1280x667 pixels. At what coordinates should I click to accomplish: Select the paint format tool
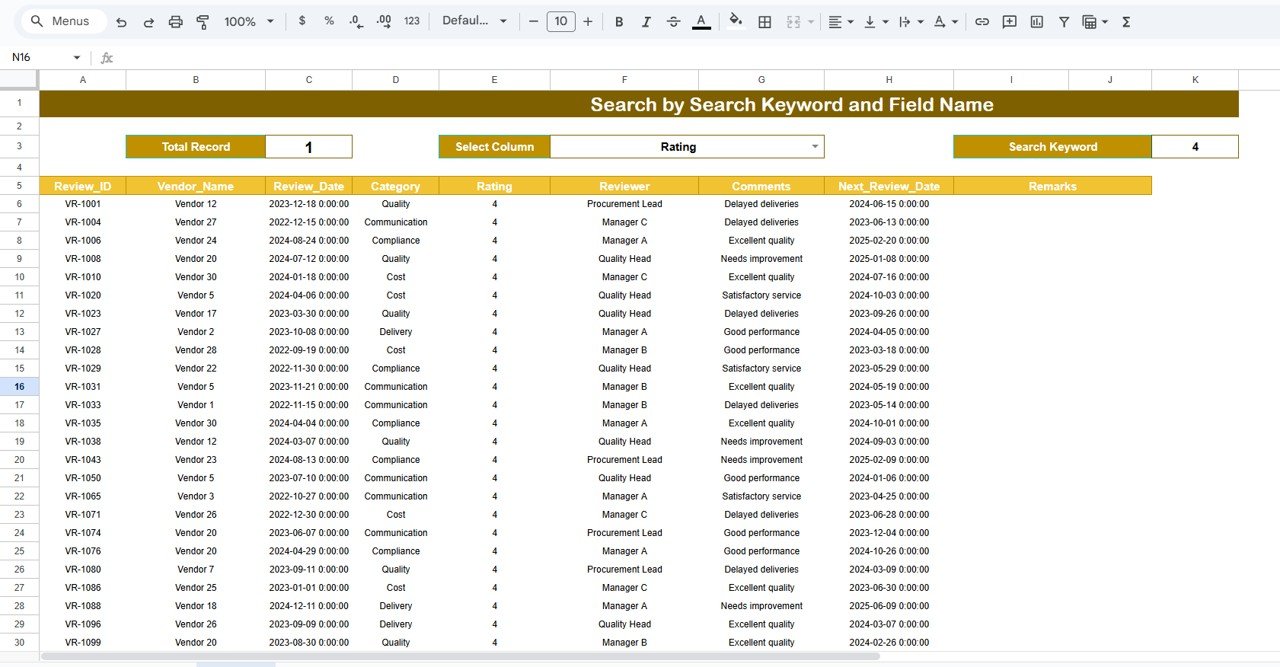click(x=203, y=20)
